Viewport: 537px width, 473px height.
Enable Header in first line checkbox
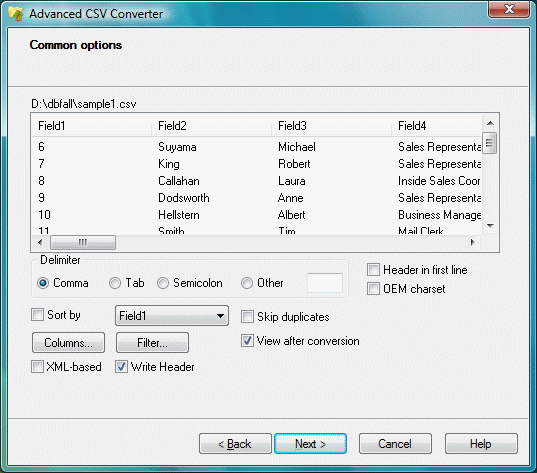pos(373,270)
